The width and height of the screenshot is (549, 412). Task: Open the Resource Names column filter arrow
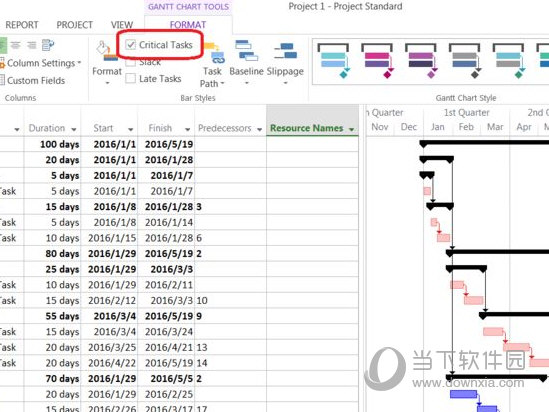pyautogui.click(x=352, y=129)
